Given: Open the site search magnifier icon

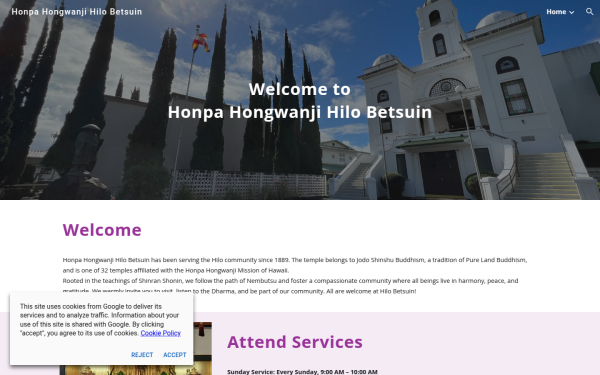Looking at the screenshot, I should coord(589,12).
